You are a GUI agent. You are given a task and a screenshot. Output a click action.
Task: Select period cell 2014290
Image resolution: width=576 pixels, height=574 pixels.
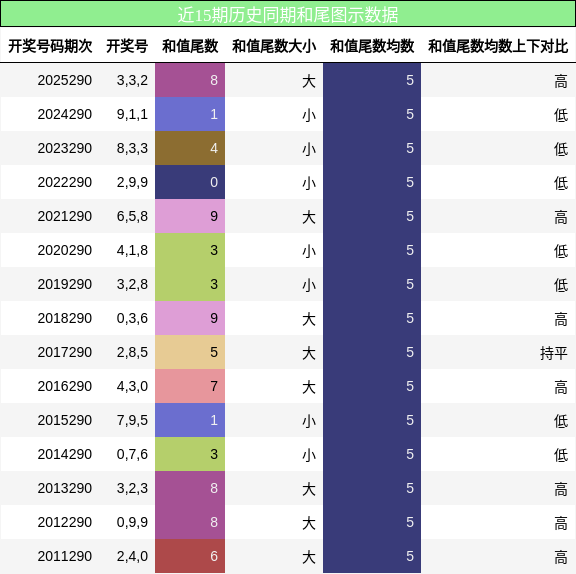tap(65, 454)
